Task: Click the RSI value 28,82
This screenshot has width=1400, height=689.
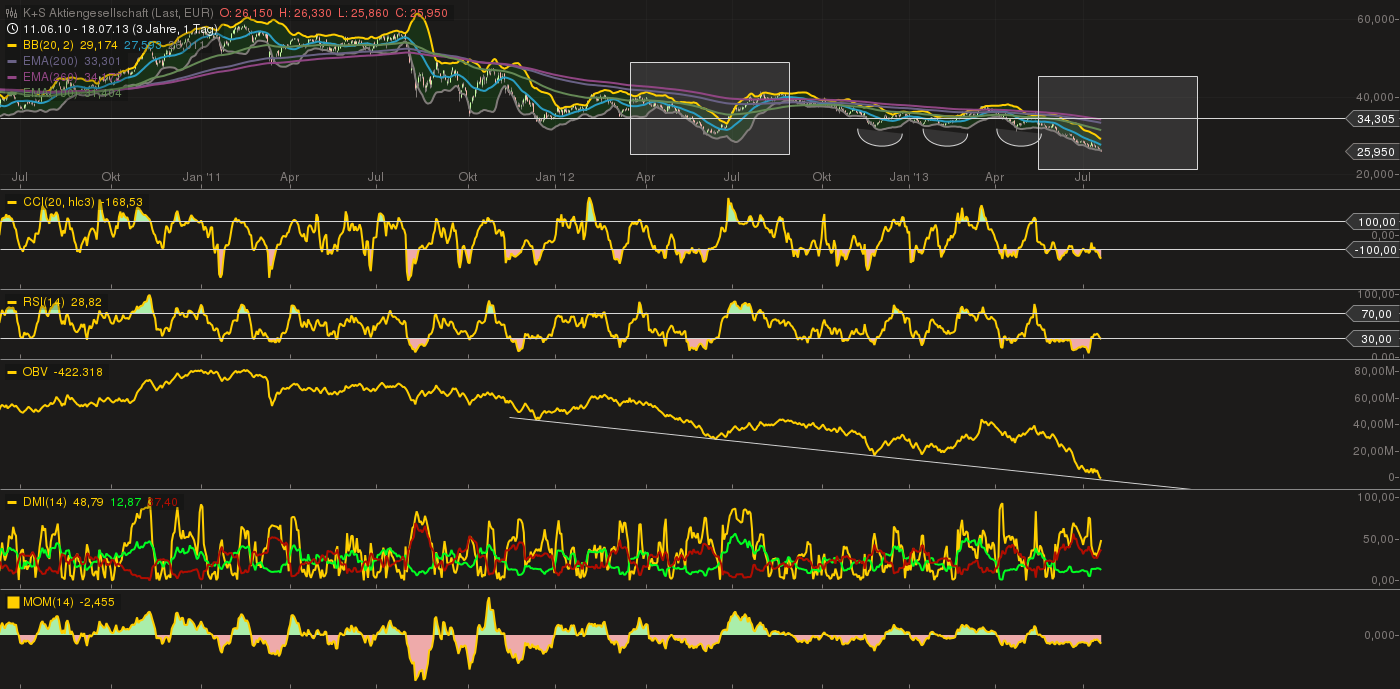Action: [87, 301]
